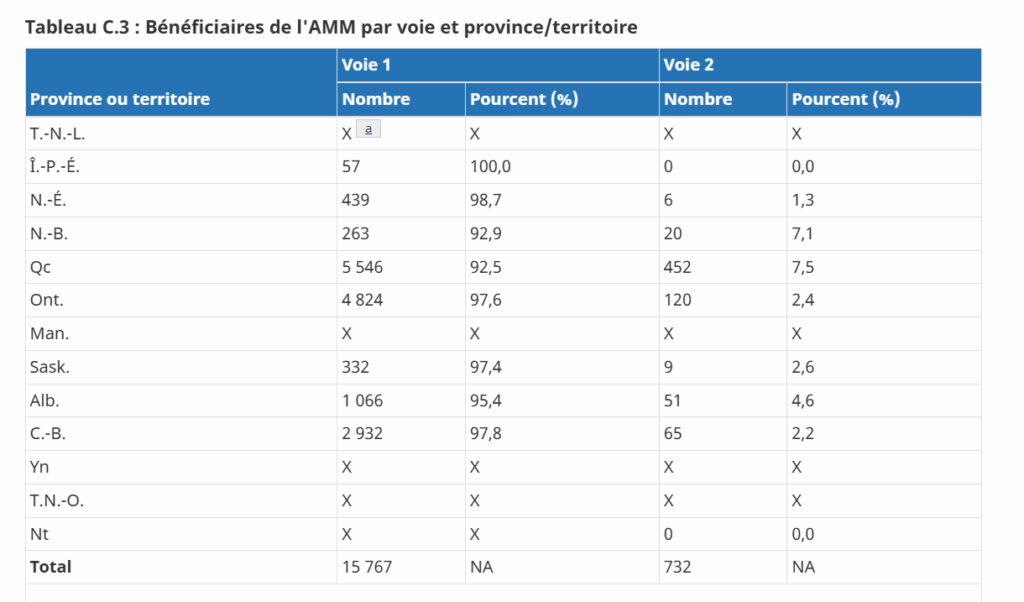Click Pourcent (%) header under Voie 2
Viewport: 1024px width, 602px height.
click(846, 99)
